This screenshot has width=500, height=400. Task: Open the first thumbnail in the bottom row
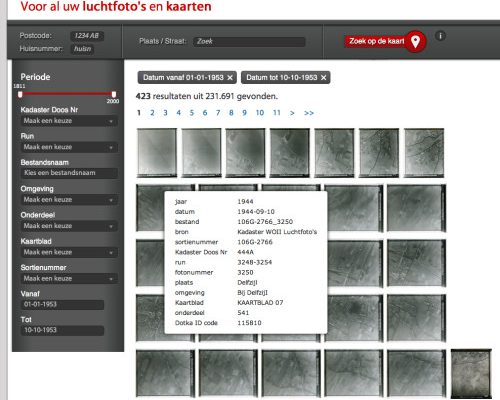tap(165, 373)
